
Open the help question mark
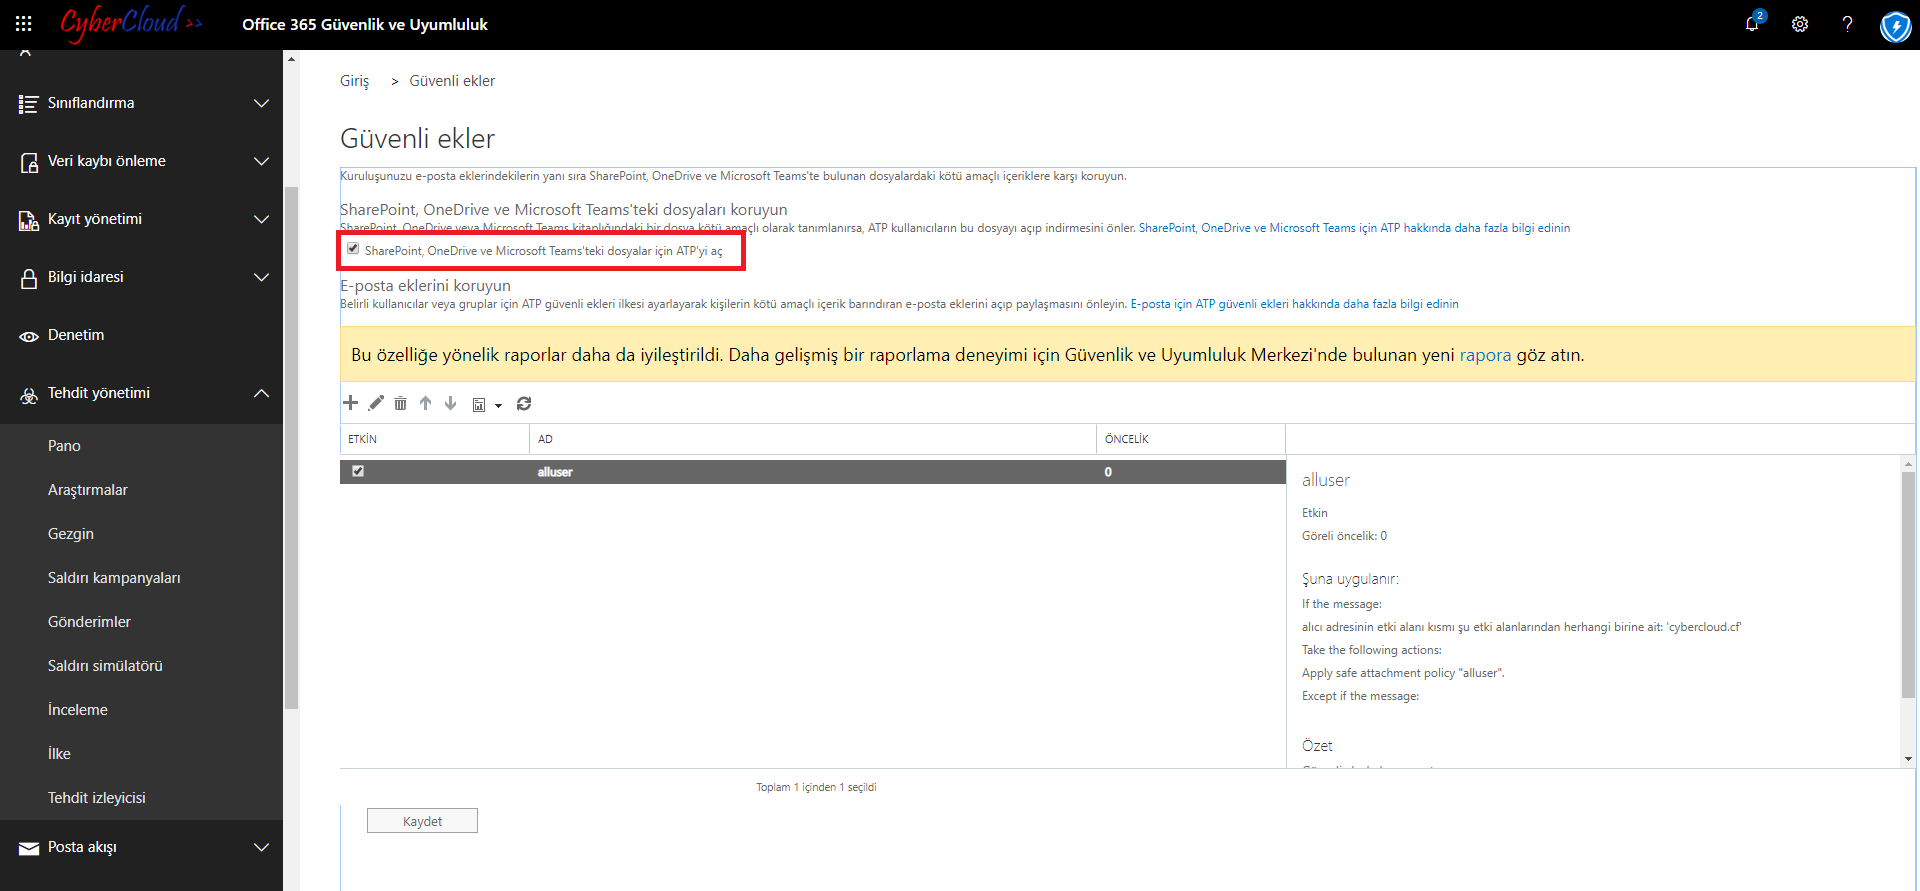(x=1847, y=24)
